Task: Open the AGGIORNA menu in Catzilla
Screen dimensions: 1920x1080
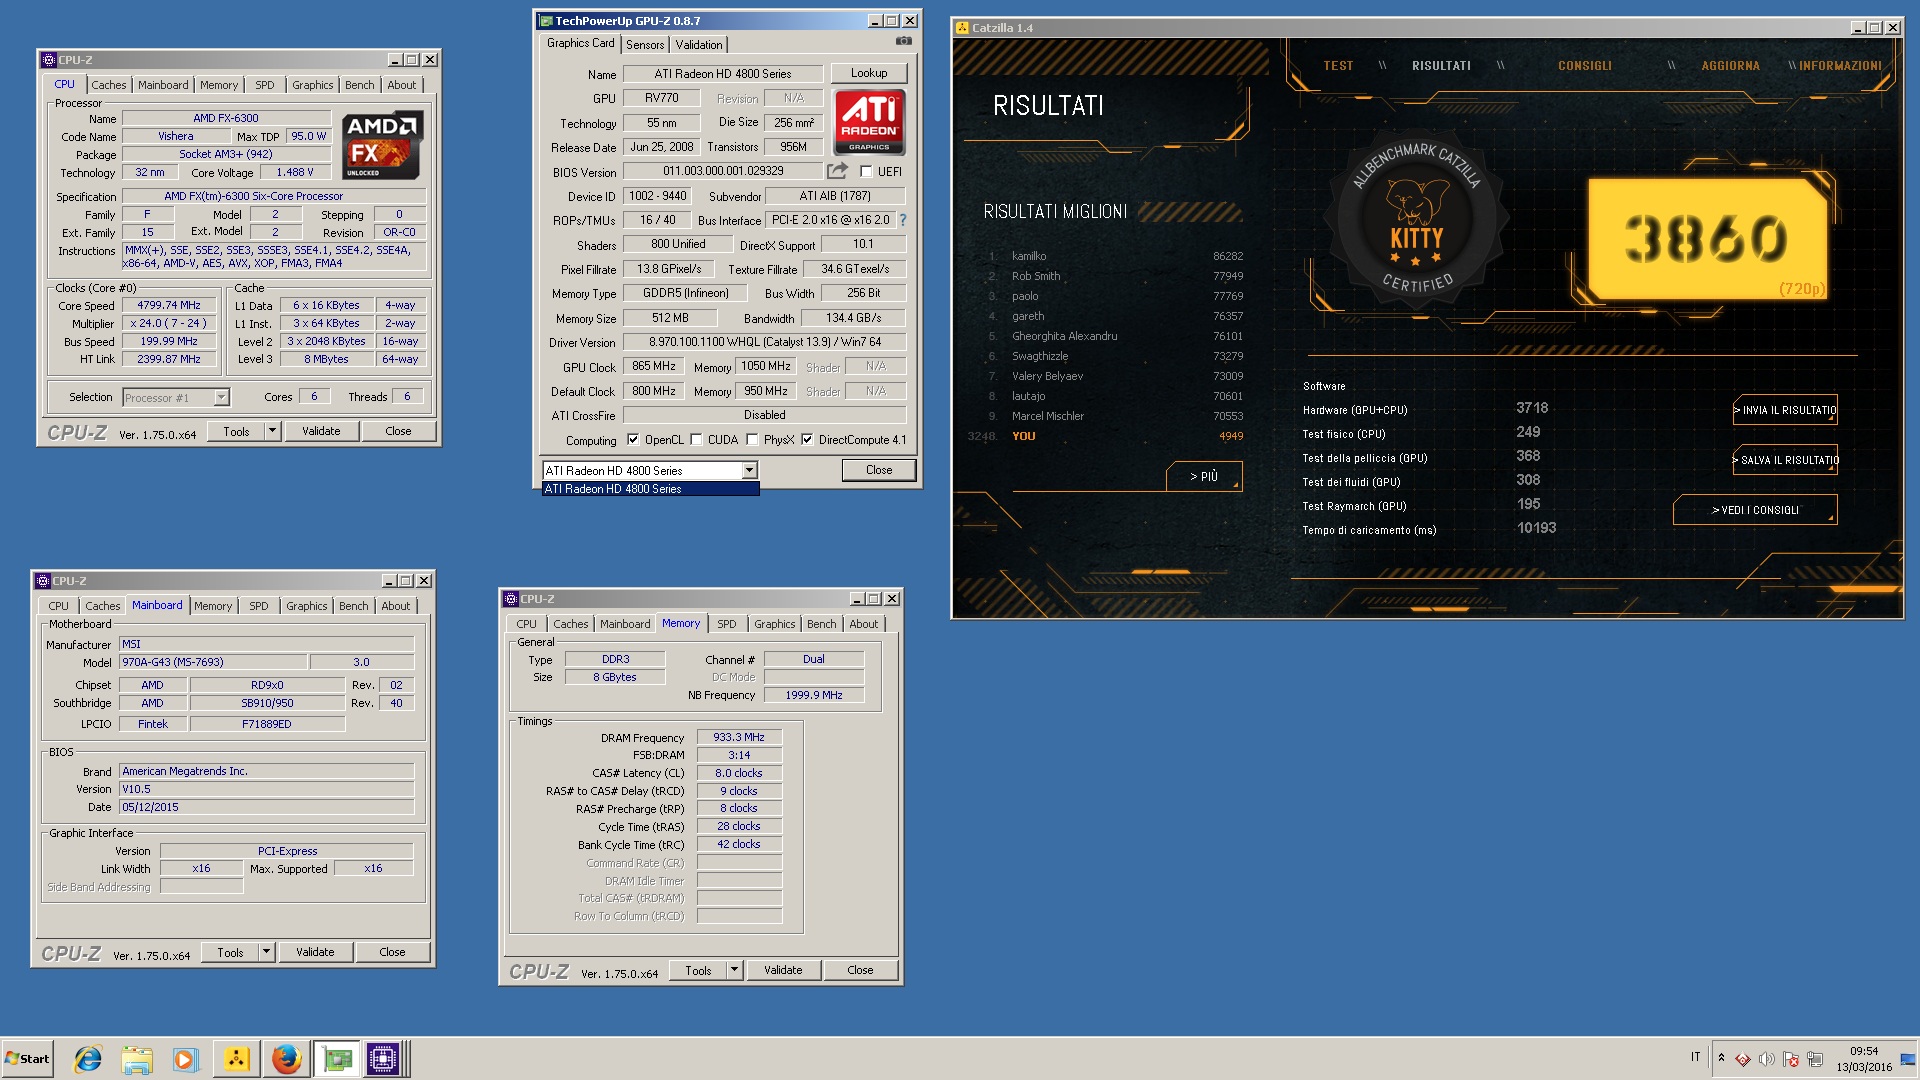Action: click(x=1730, y=66)
